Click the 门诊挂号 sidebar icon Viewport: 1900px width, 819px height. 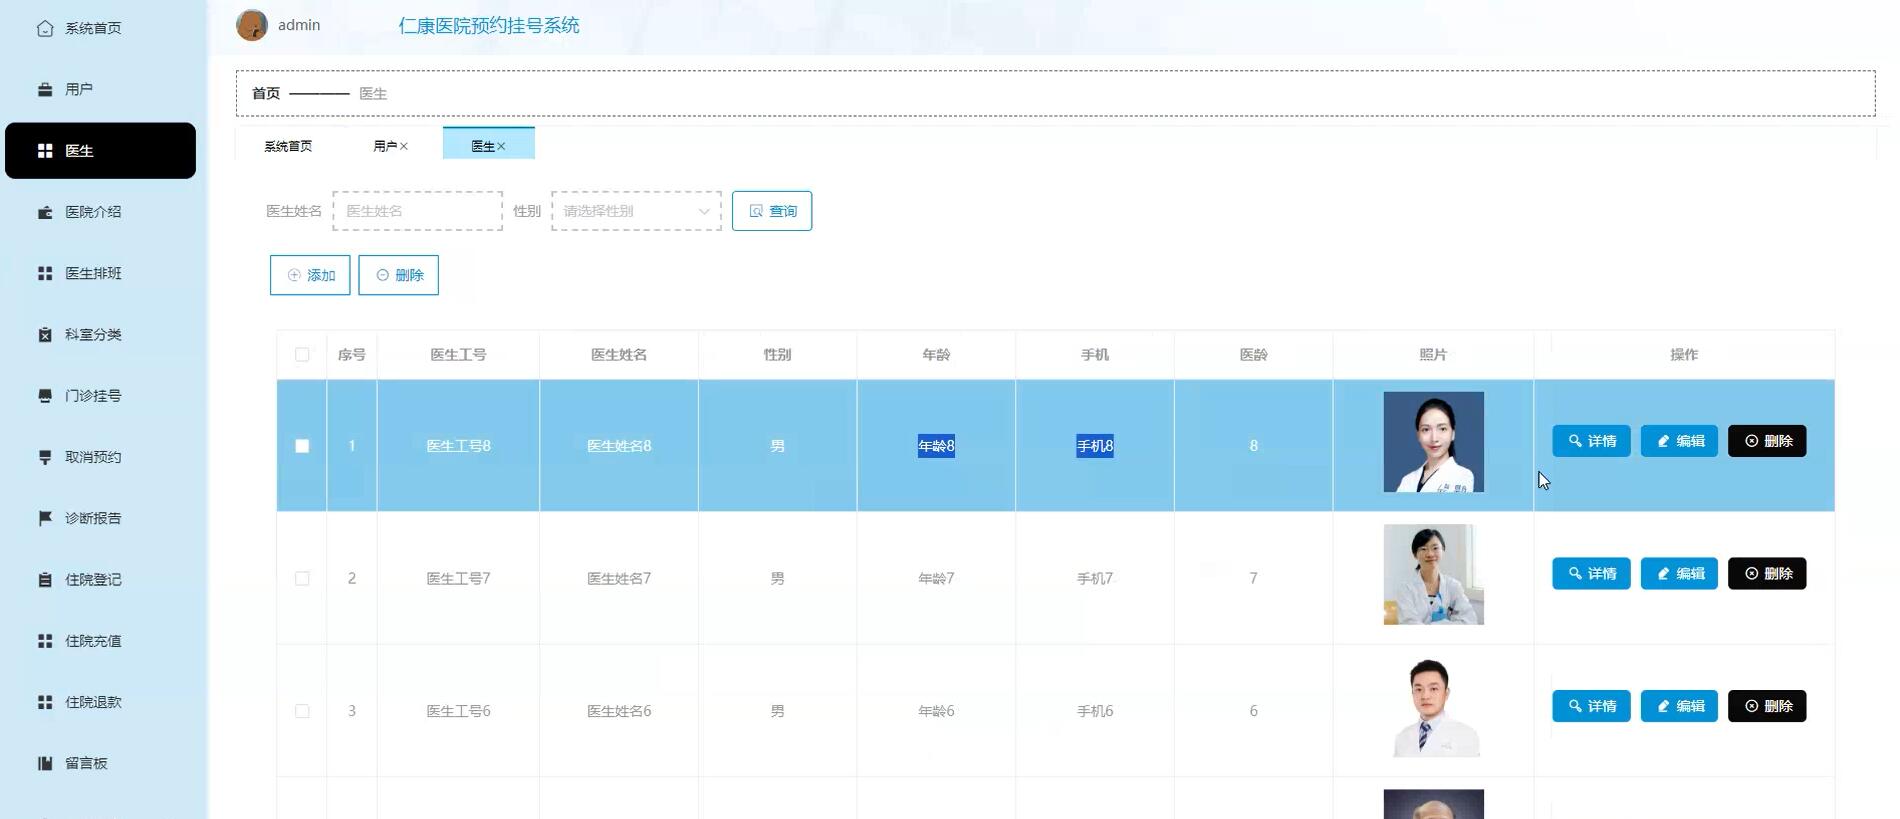click(x=45, y=396)
